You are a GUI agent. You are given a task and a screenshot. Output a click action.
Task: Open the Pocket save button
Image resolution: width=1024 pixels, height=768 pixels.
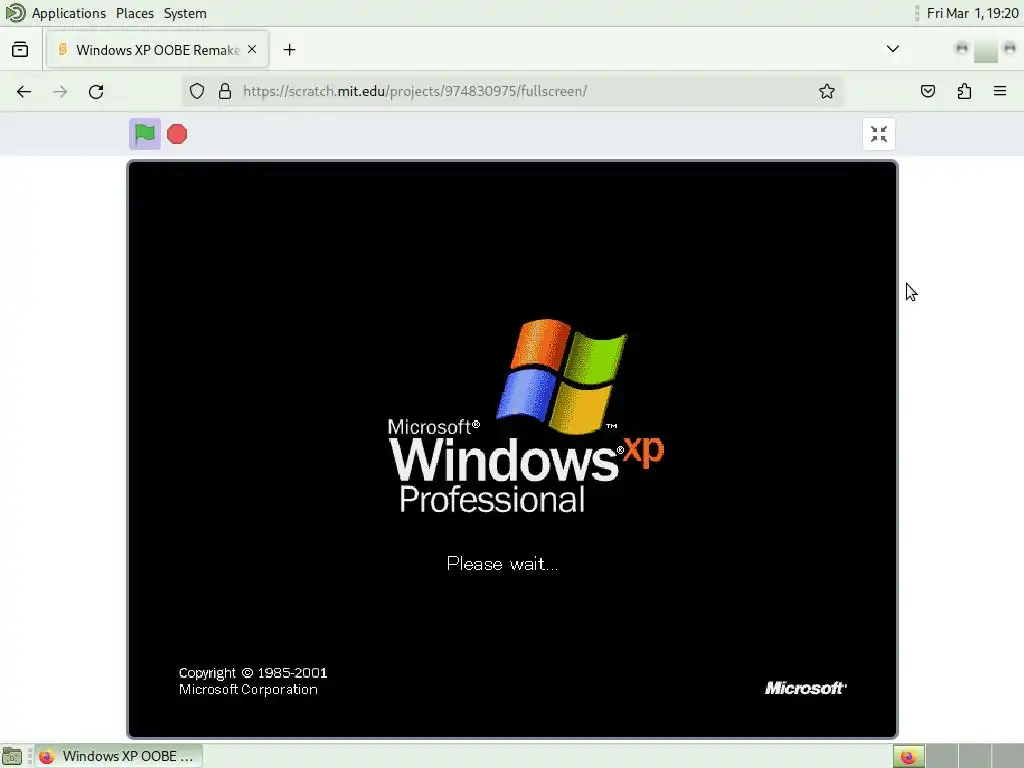coord(928,91)
